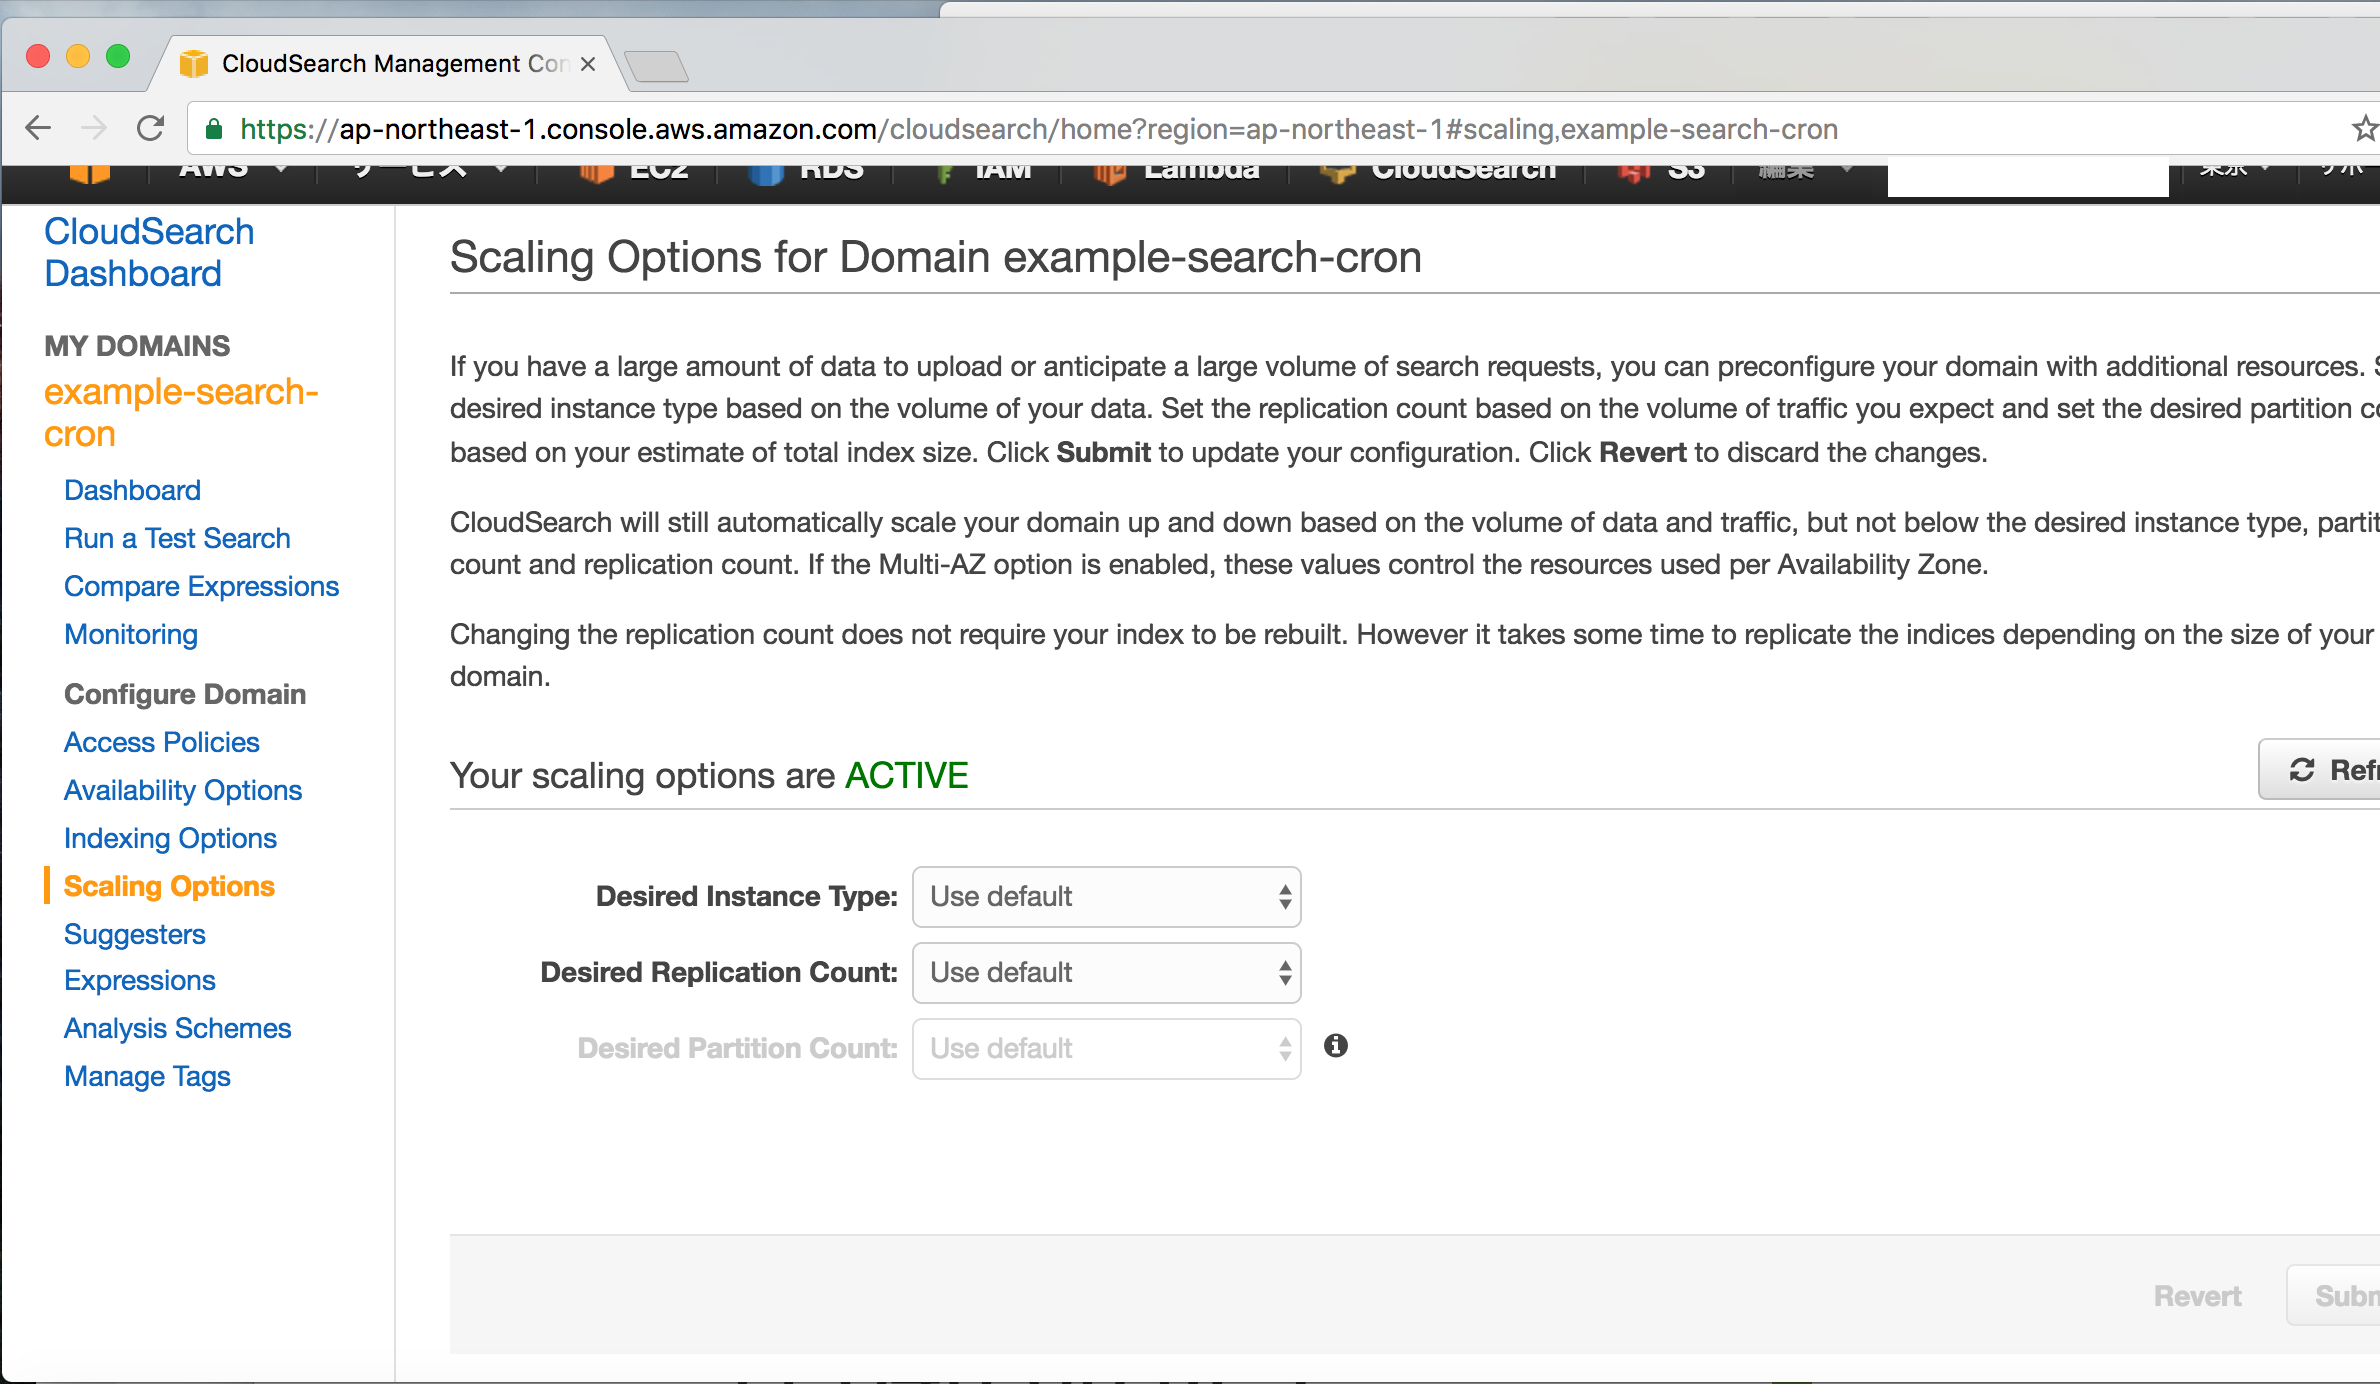The height and width of the screenshot is (1384, 2380).
Task: Open Desired Instance Type dropdown
Action: point(1106,897)
